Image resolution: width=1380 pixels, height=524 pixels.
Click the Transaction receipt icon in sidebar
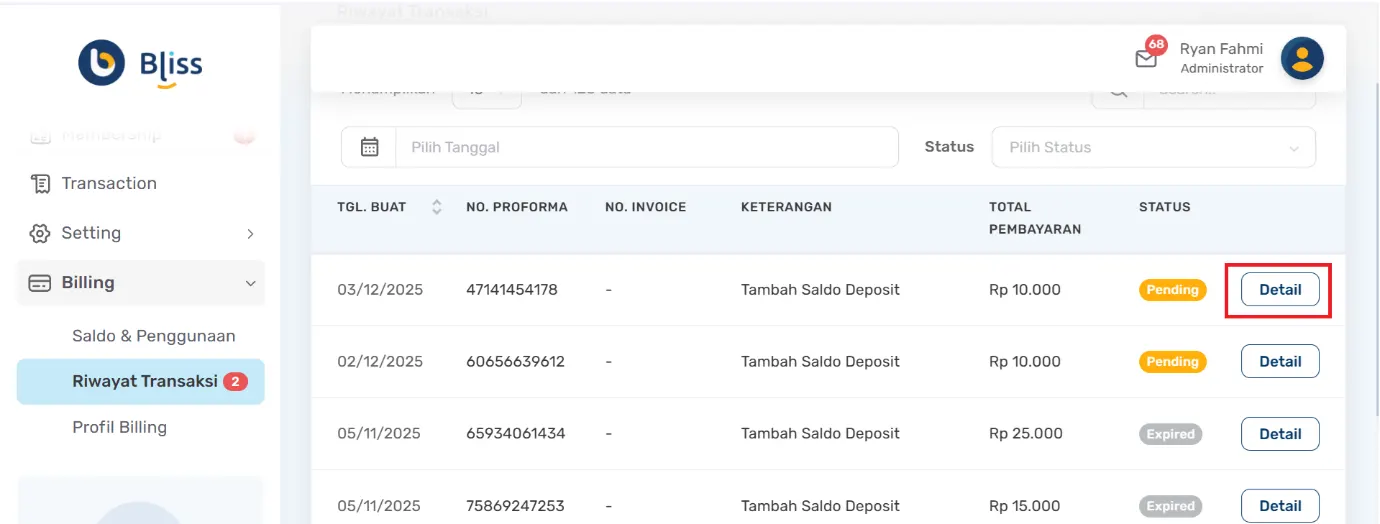(40, 183)
